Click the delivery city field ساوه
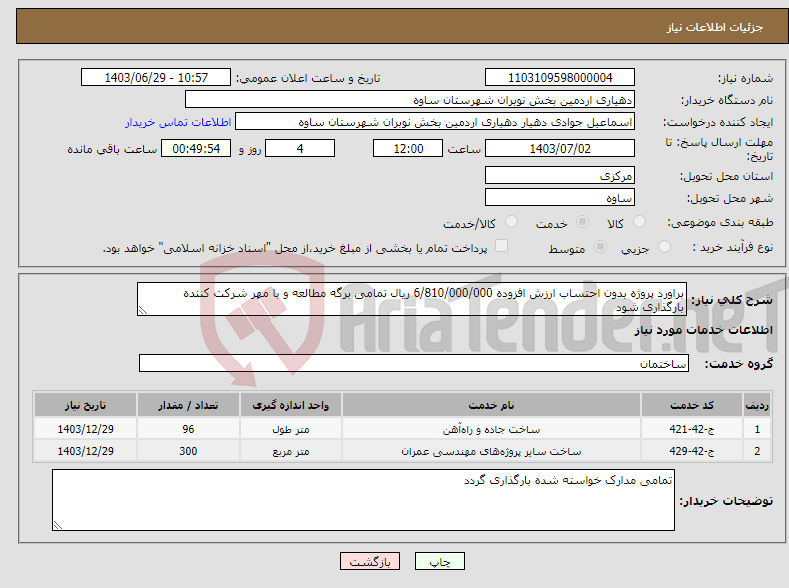Image resolution: width=789 pixels, height=588 pixels. tap(560, 197)
